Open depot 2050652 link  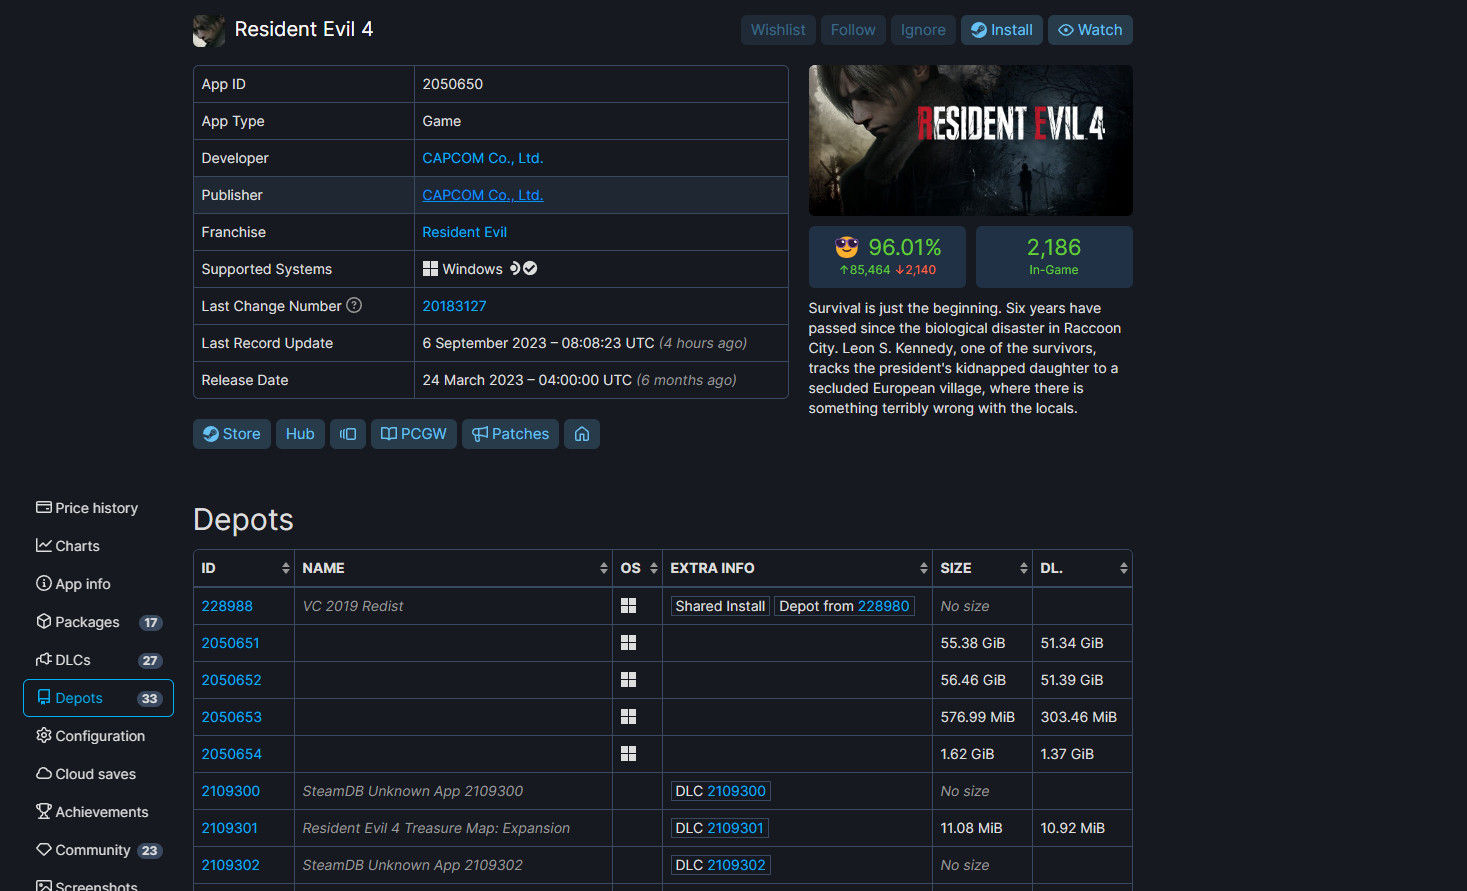pos(231,680)
